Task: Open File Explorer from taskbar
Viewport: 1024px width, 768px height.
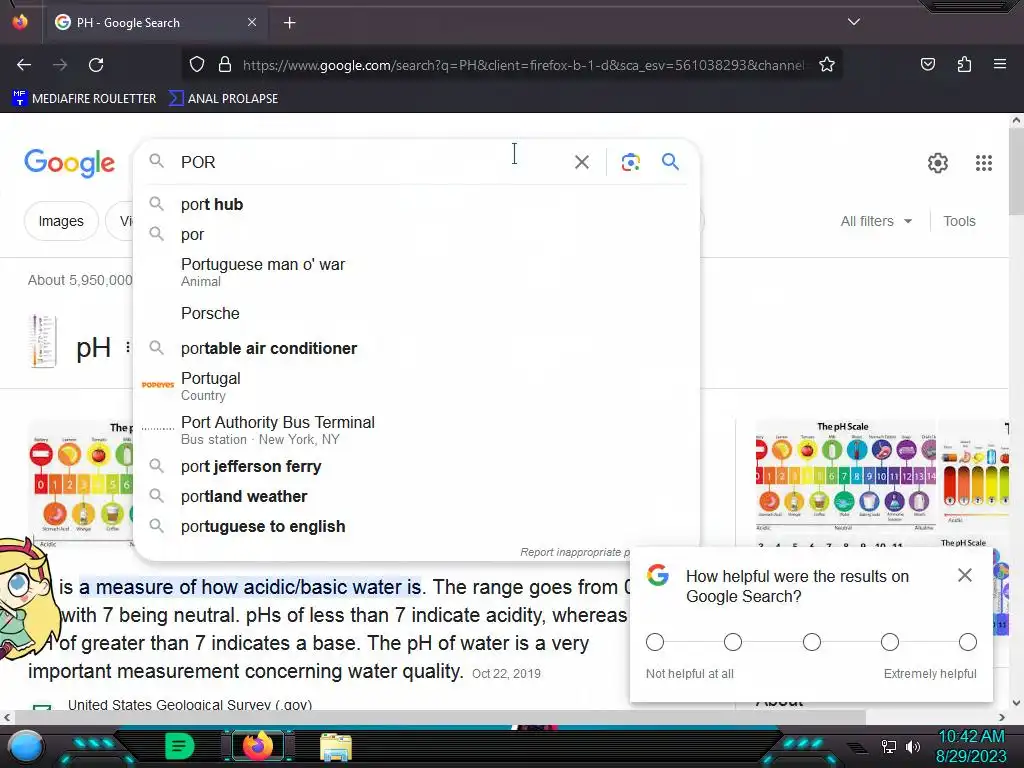Action: pos(336,746)
